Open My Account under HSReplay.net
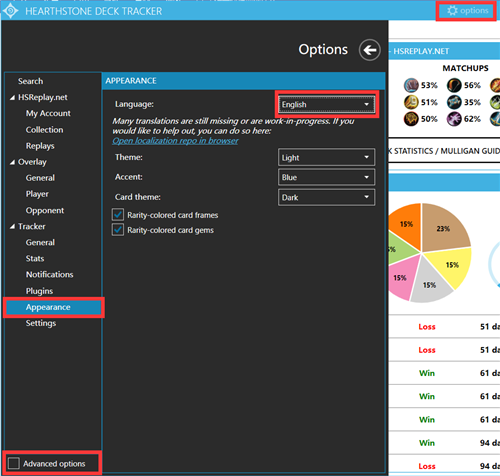This screenshot has width=500, height=476. click(48, 113)
